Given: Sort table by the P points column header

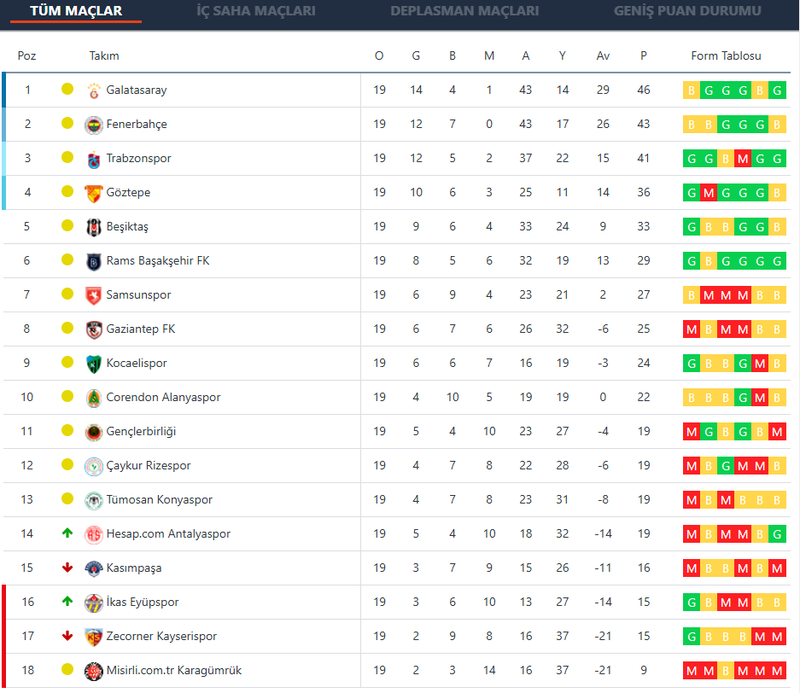Looking at the screenshot, I should pyautogui.click(x=643, y=56).
